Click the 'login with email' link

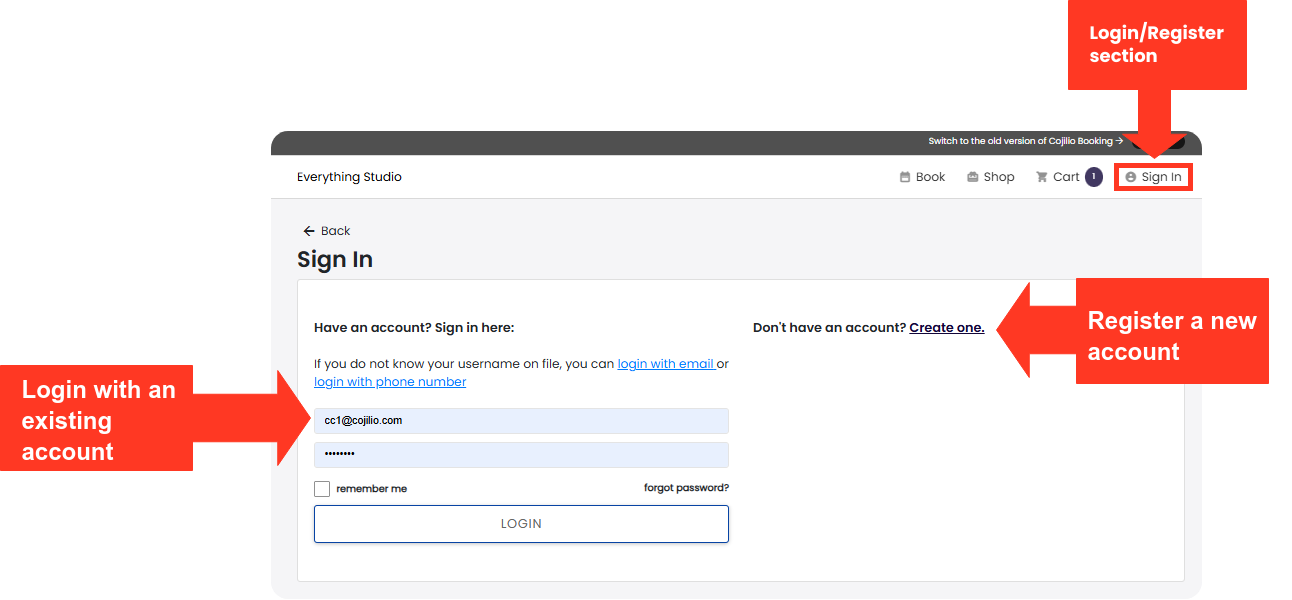pyautogui.click(x=665, y=364)
